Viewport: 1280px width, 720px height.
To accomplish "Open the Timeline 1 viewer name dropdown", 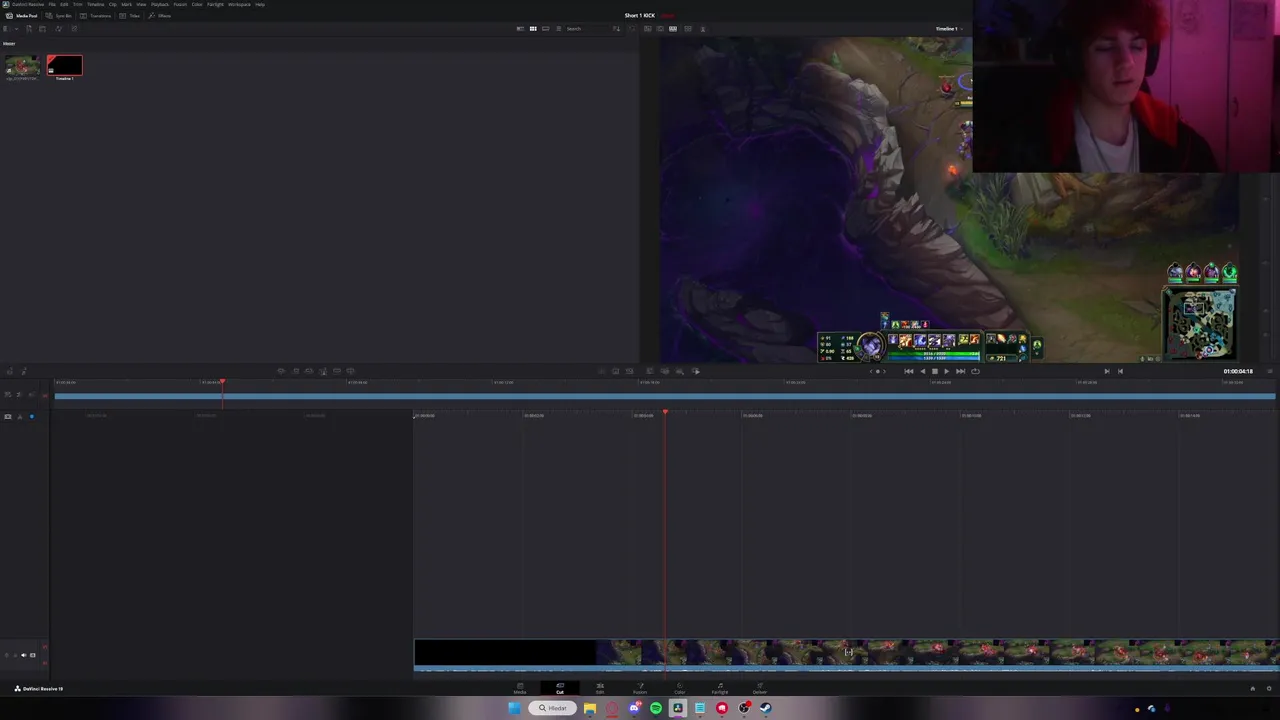I will click(x=948, y=28).
